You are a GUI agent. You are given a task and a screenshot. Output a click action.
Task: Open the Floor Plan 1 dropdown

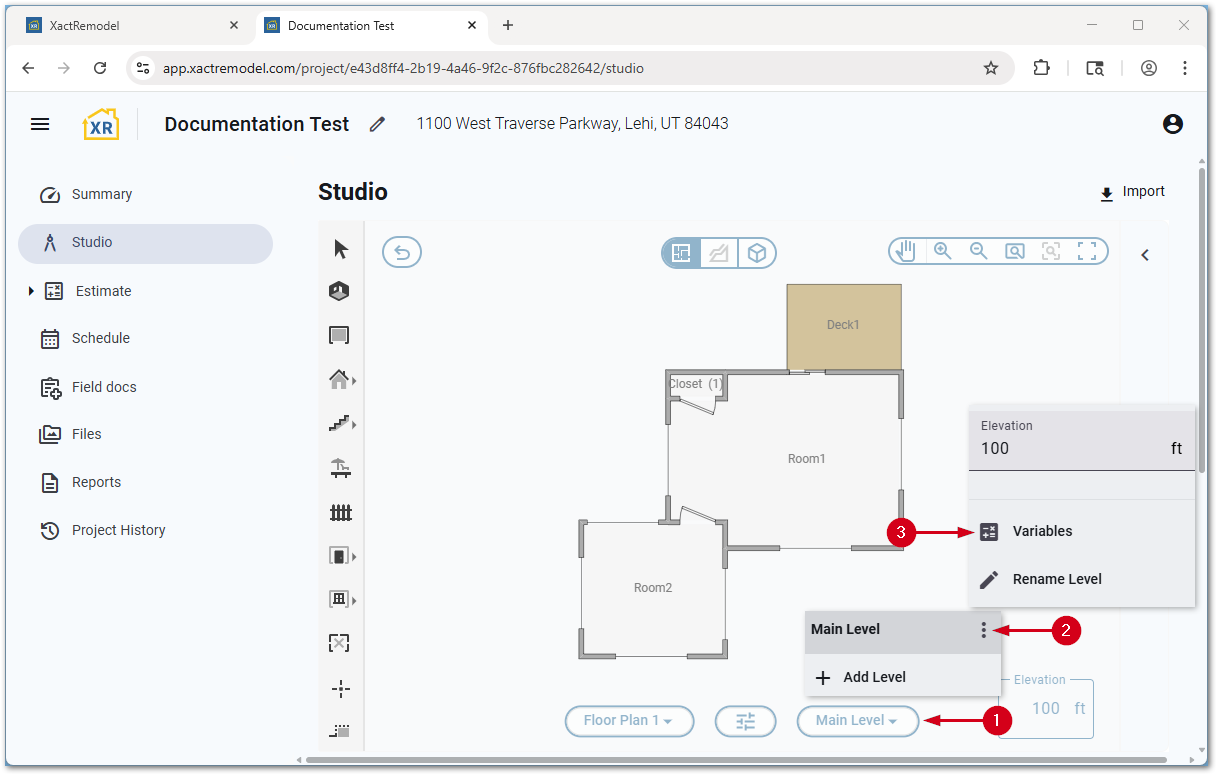628,720
